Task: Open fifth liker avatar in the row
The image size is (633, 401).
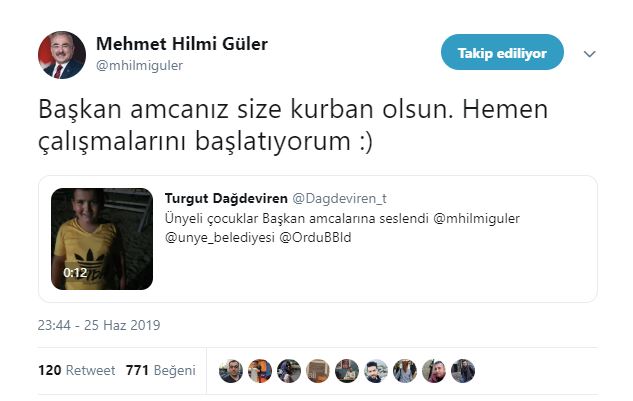Action: coord(347,371)
